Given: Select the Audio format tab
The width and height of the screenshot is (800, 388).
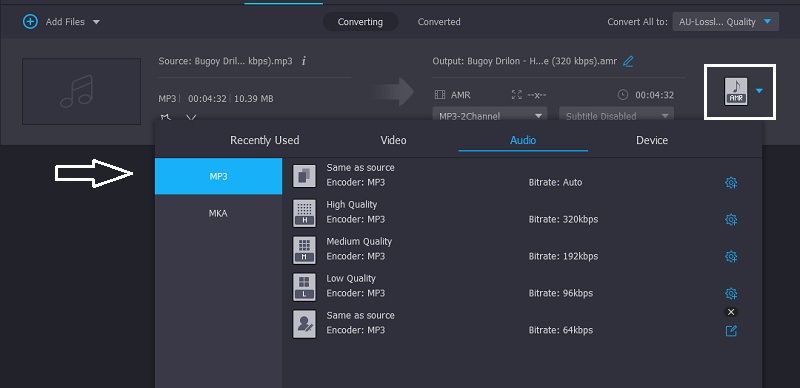Looking at the screenshot, I should coord(523,140).
